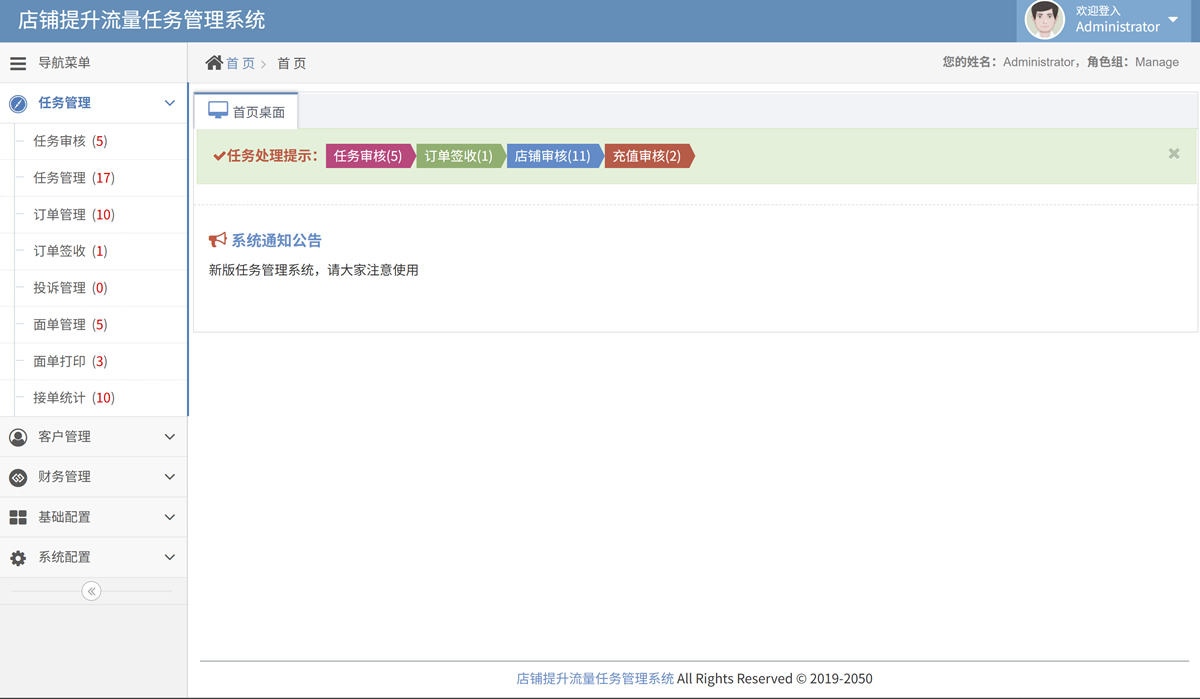Image resolution: width=1200 pixels, height=699 pixels.
Task: Open the Administrator account dropdown arrow
Action: point(1173,20)
